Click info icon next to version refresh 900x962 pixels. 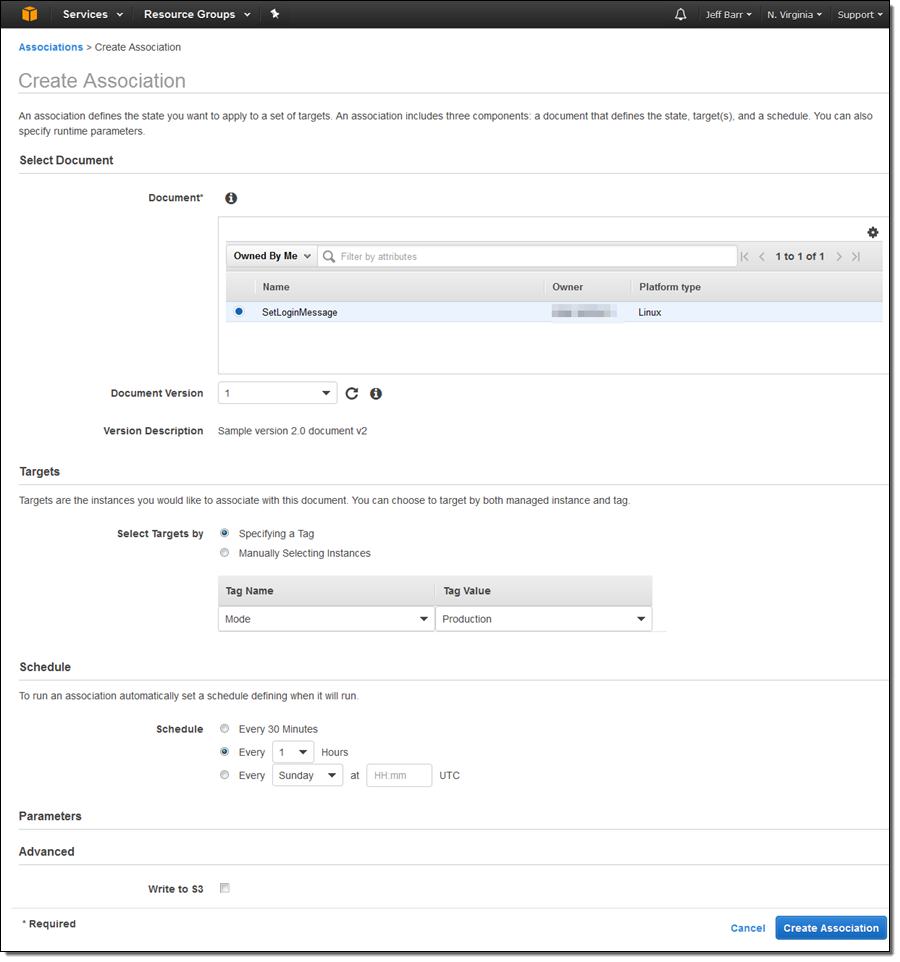pyautogui.click(x=376, y=394)
